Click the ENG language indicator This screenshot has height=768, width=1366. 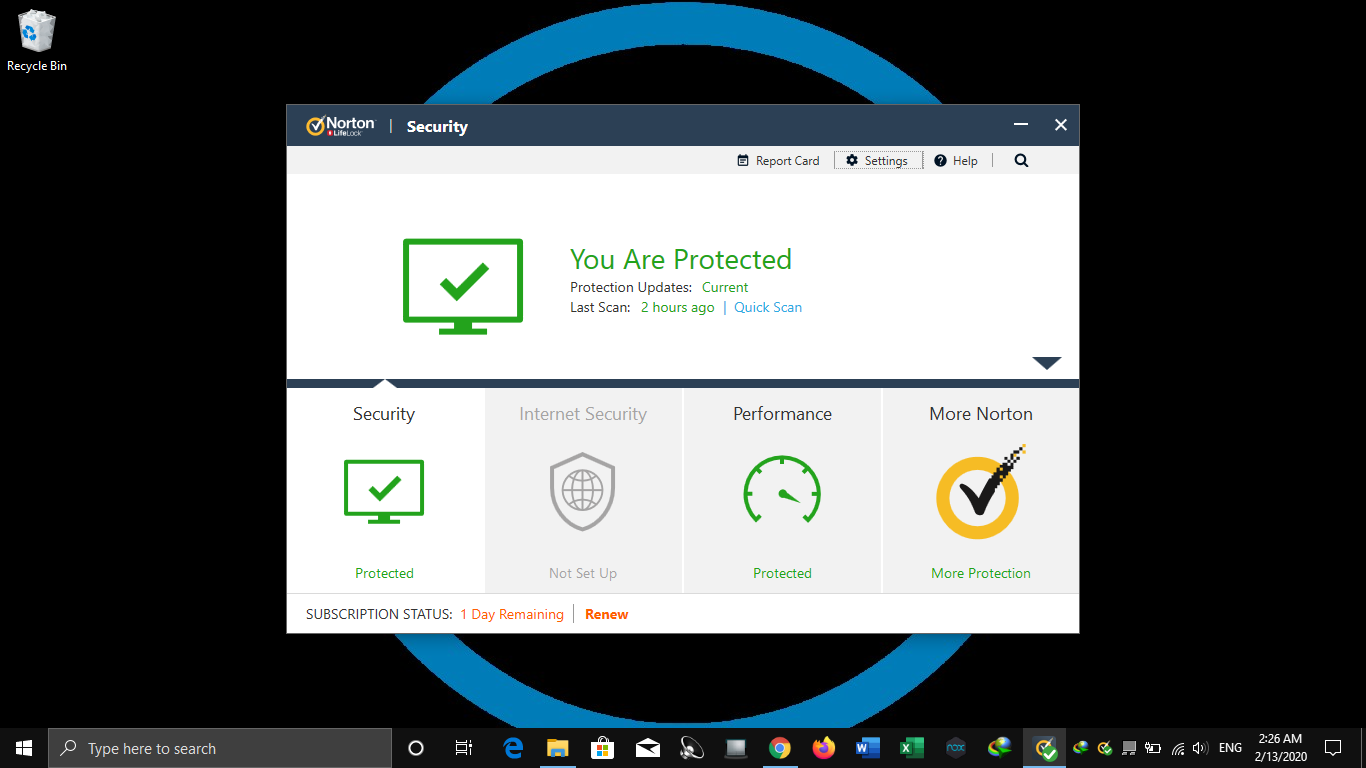(x=1231, y=748)
